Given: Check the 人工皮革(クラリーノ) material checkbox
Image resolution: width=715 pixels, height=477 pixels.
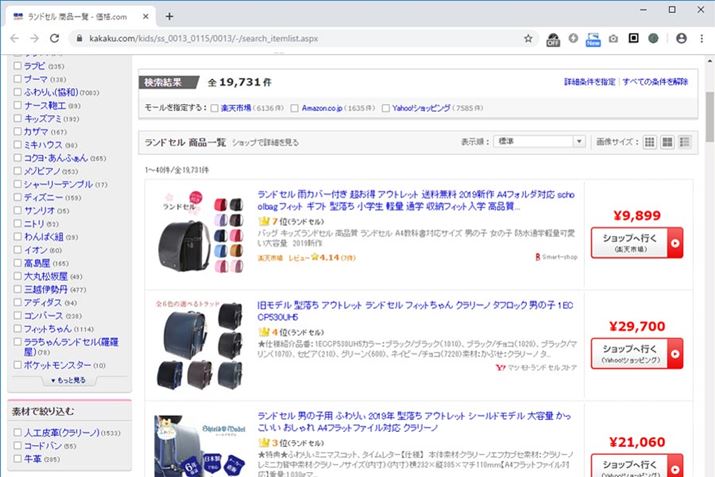Looking at the screenshot, I should (x=16, y=432).
